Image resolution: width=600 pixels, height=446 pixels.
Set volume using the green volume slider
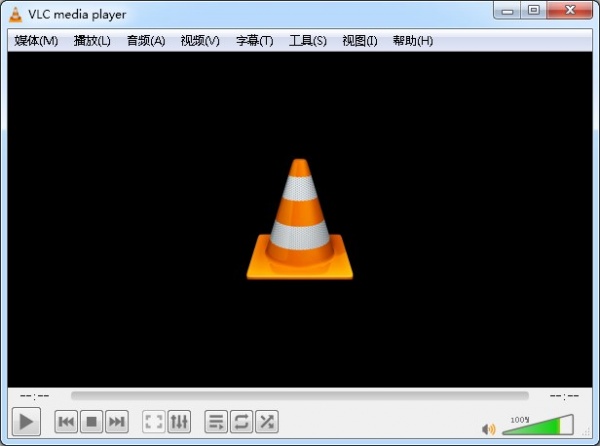(x=538, y=425)
